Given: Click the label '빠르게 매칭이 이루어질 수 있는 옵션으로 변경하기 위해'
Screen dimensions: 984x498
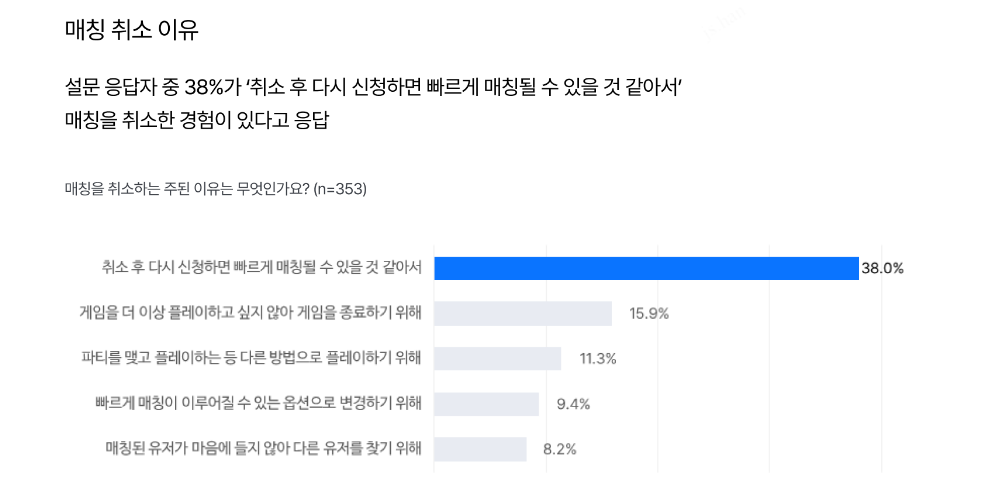Looking at the screenshot, I should [x=258, y=403].
